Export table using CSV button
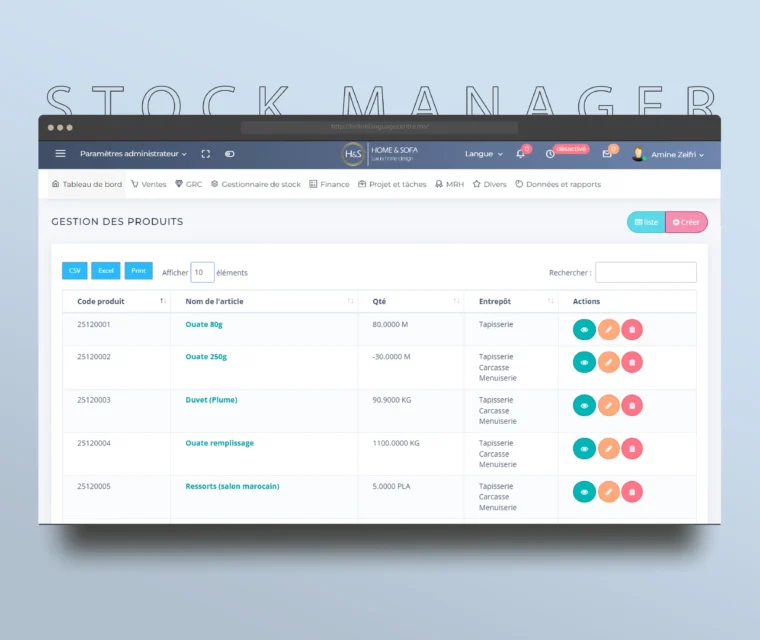The image size is (760, 640). pos(75,271)
